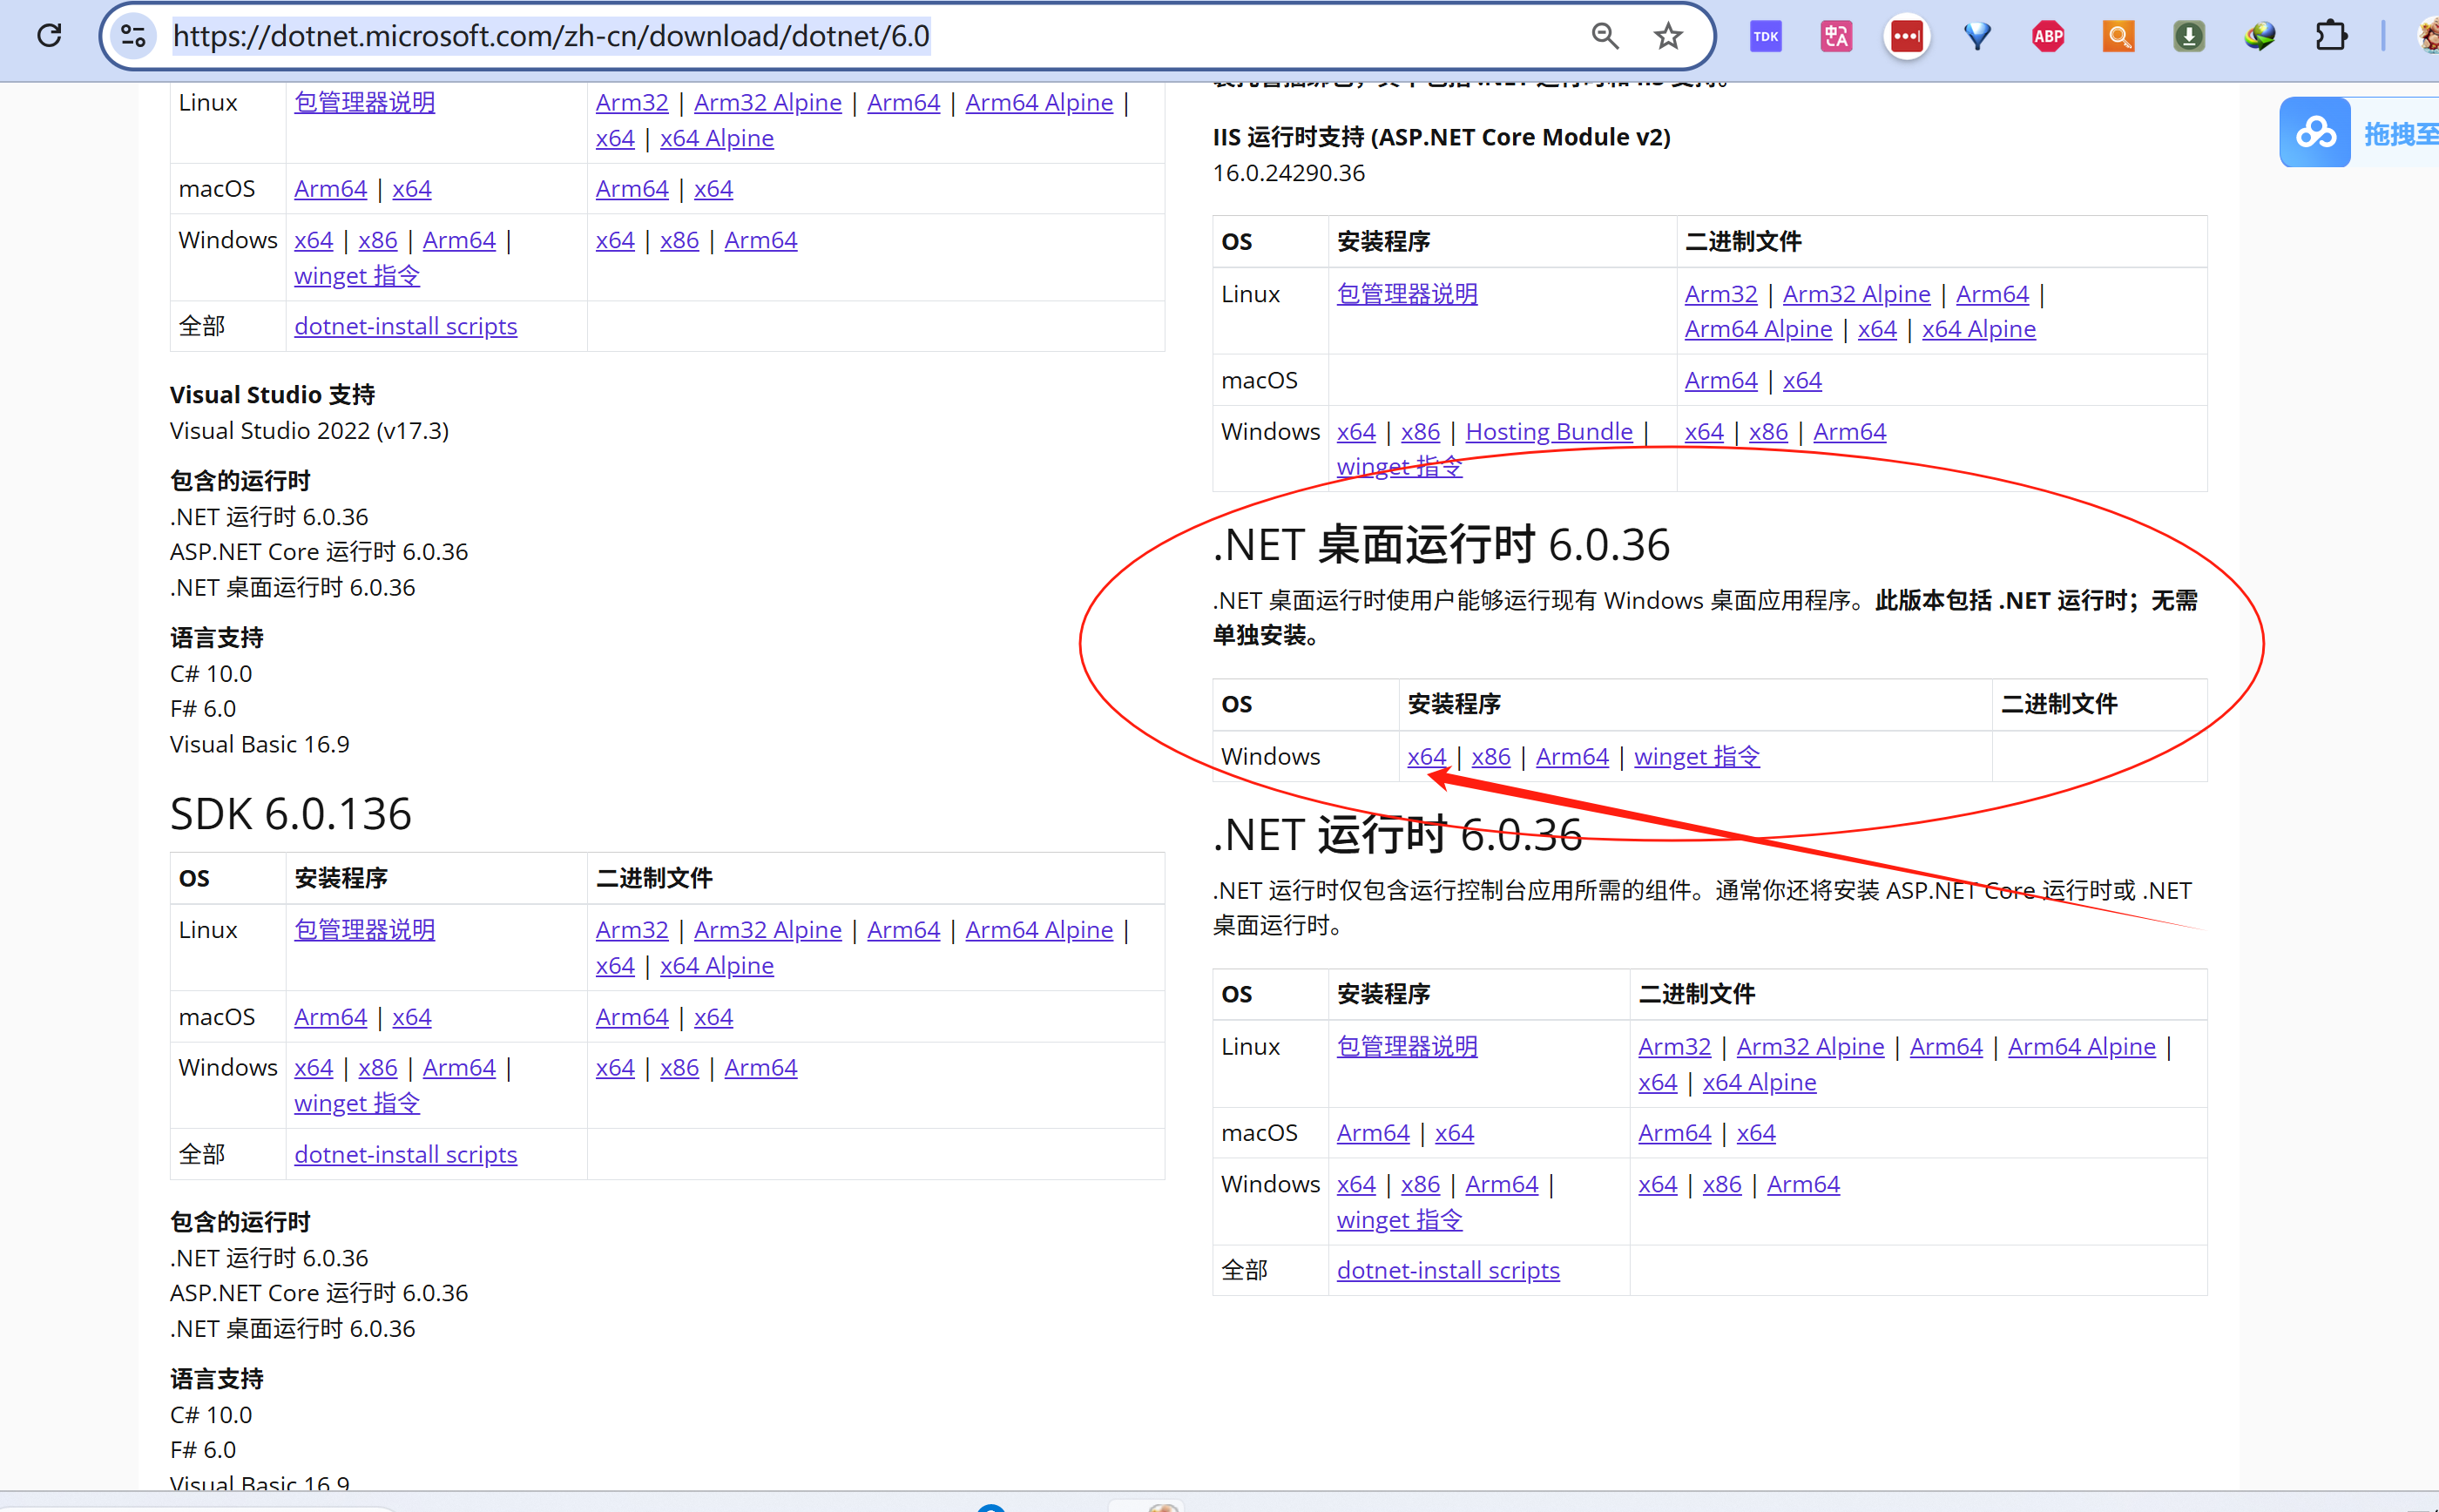Open the pink translate extension icon

pyautogui.click(x=1835, y=37)
